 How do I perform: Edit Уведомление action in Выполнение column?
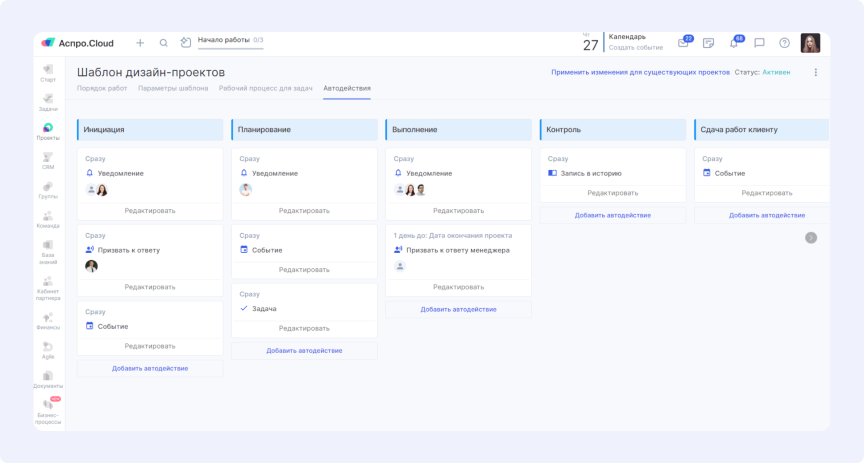click(x=458, y=211)
